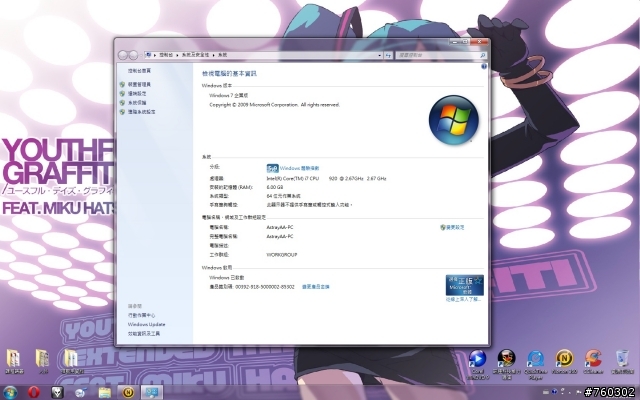
Task: Click the yellow Norton taskbar icon
Action: [128, 392]
